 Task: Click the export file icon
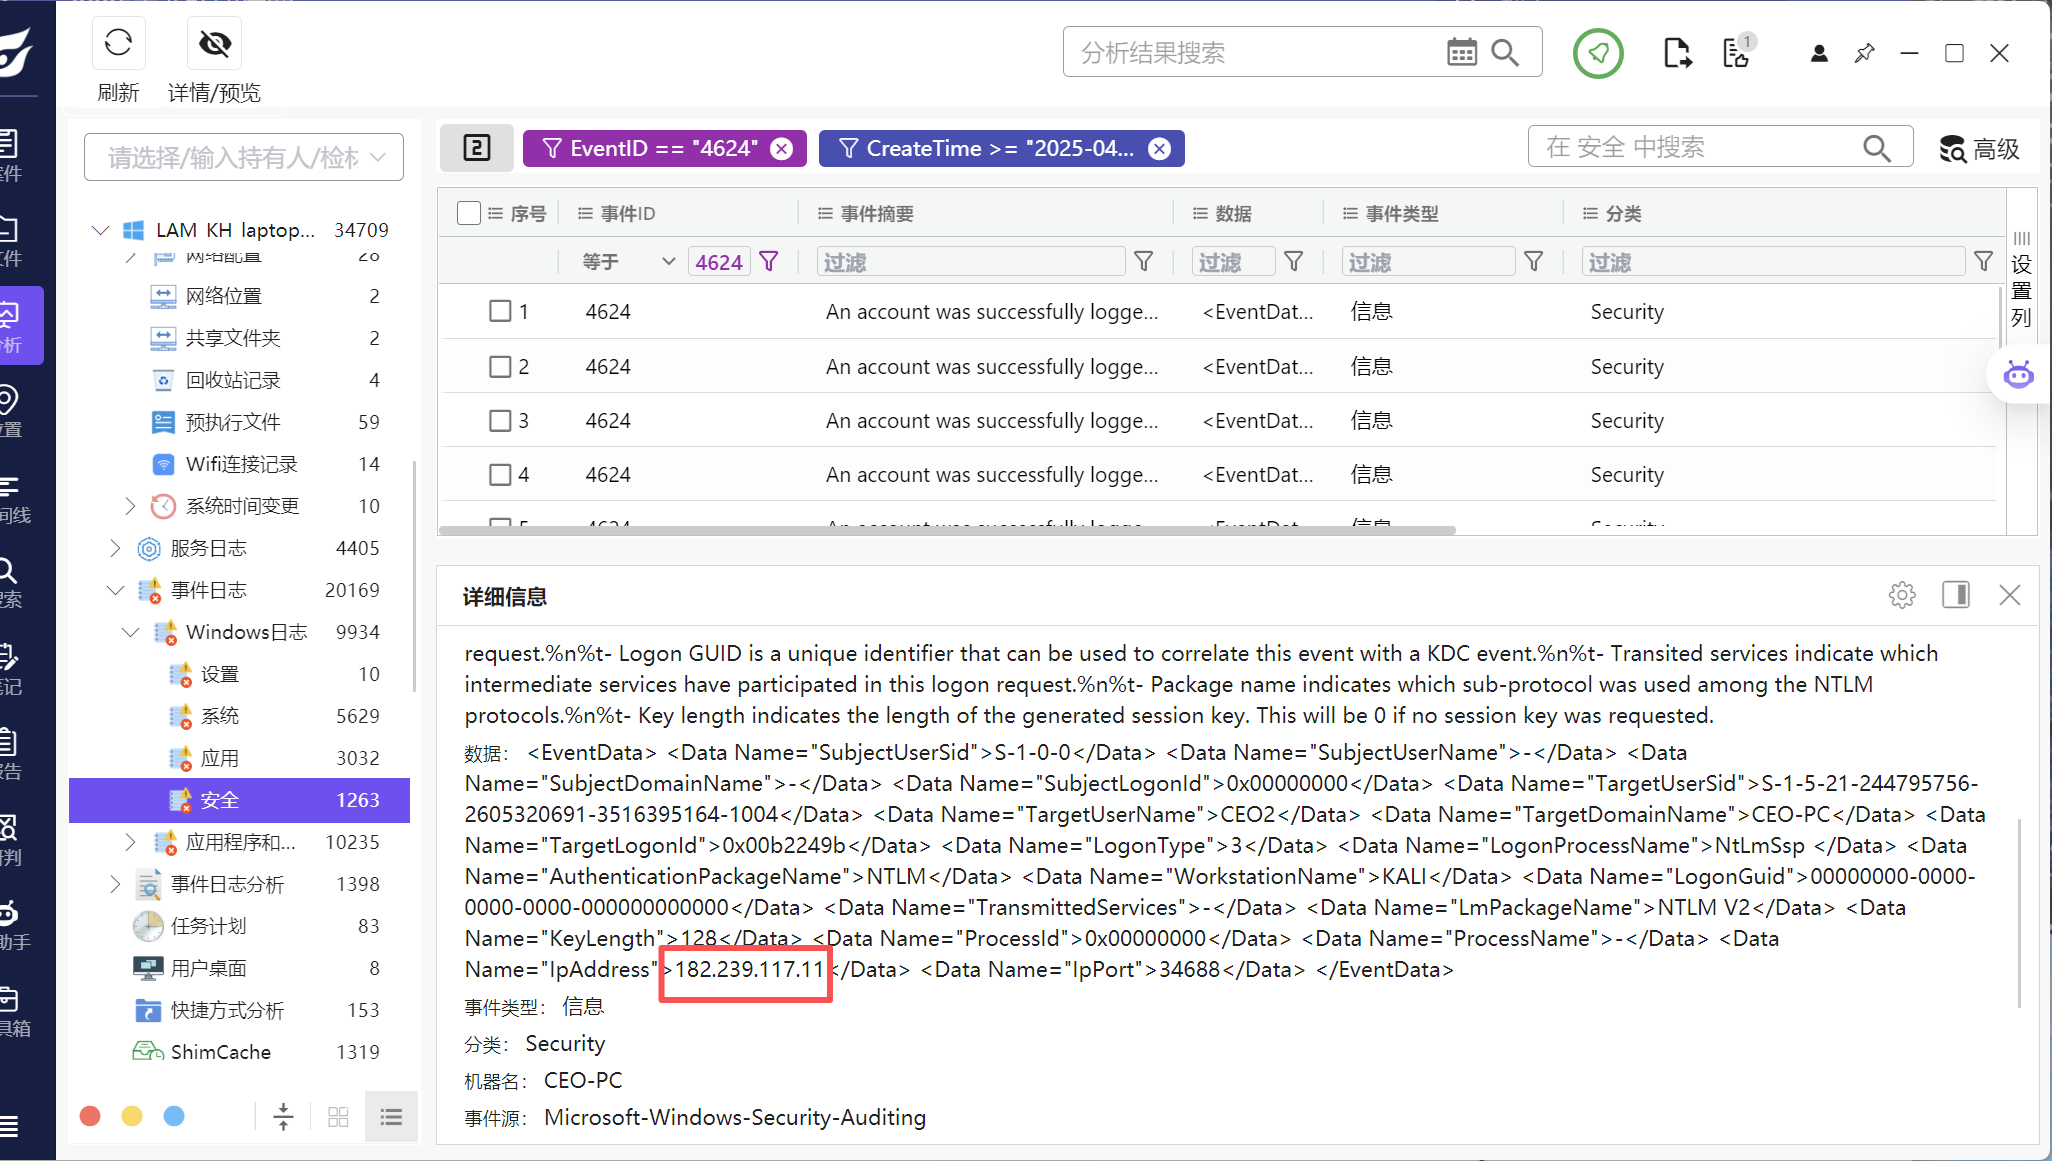tap(1677, 53)
